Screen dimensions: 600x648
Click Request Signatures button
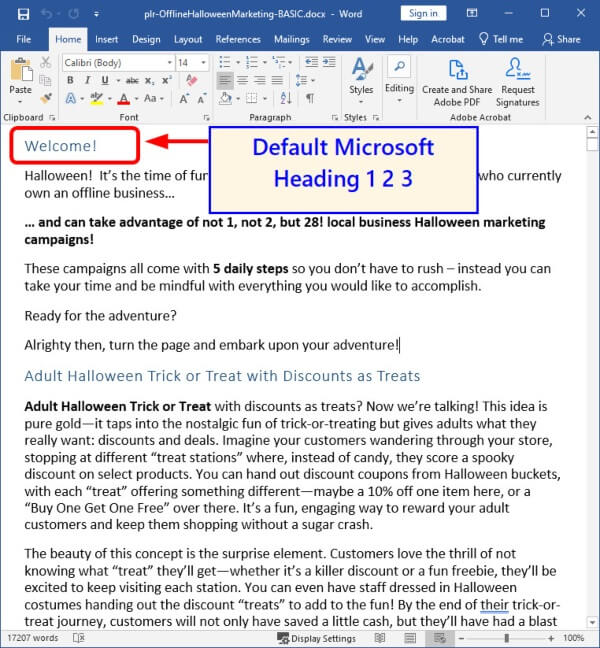517,83
